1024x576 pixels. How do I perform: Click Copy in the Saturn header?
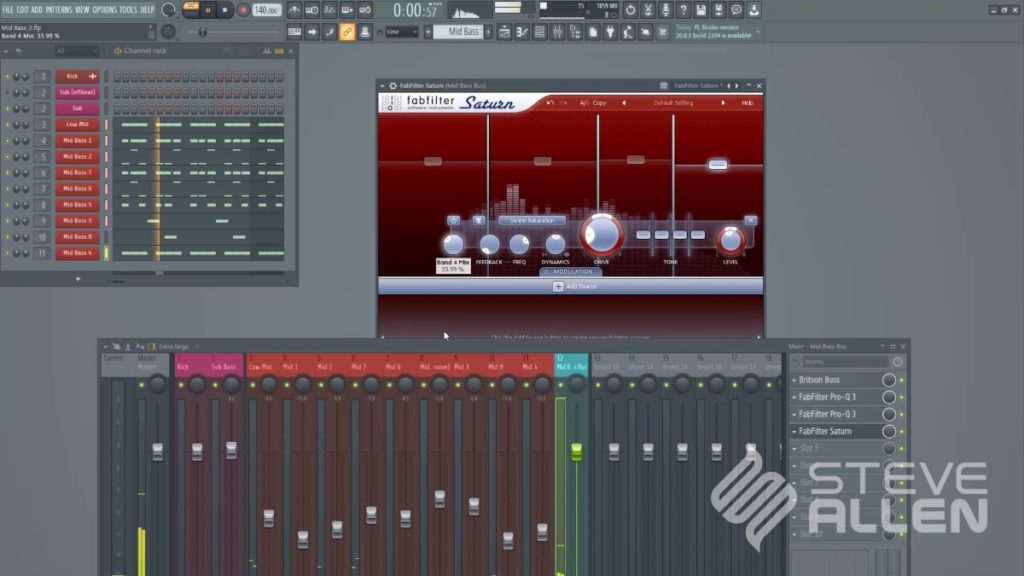pos(599,103)
